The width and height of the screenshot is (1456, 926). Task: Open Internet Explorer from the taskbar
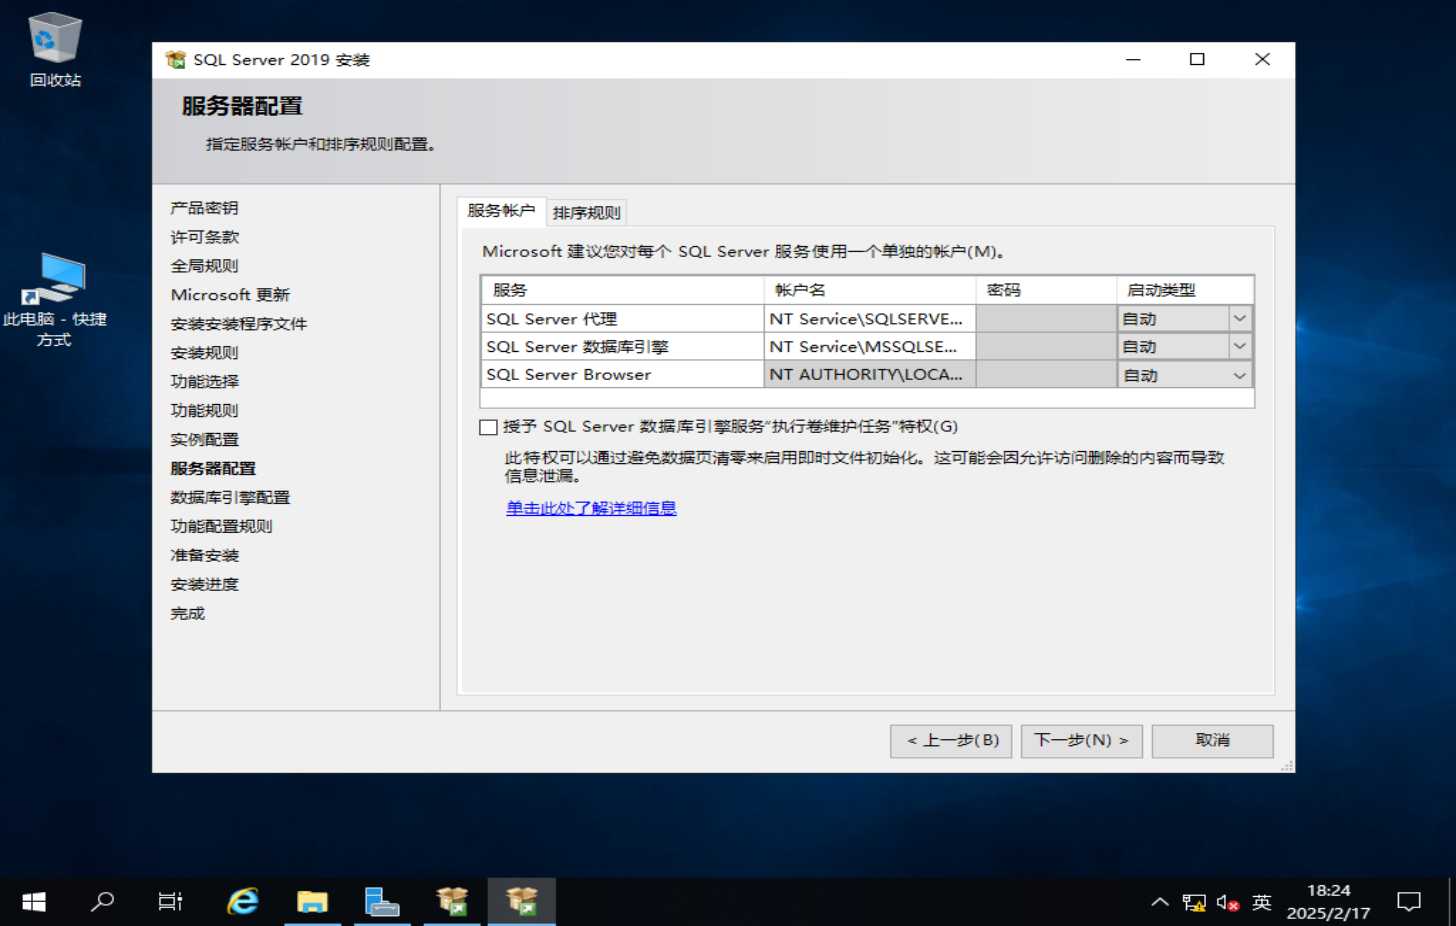point(241,901)
